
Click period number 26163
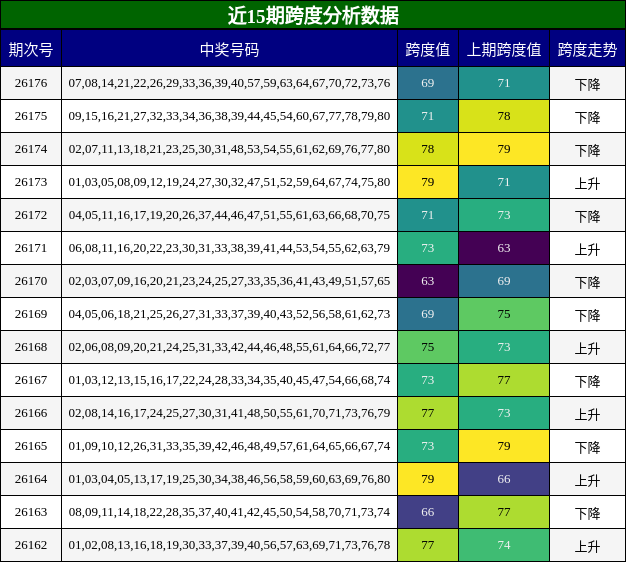tap(31, 512)
